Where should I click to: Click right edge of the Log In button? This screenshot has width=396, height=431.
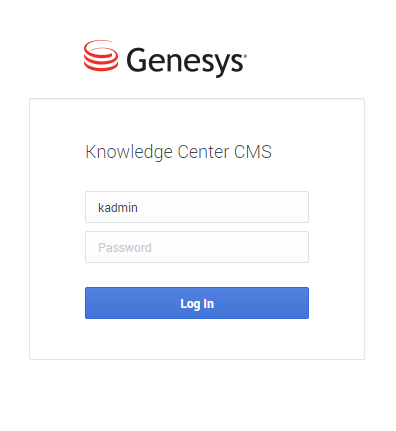tap(304, 303)
